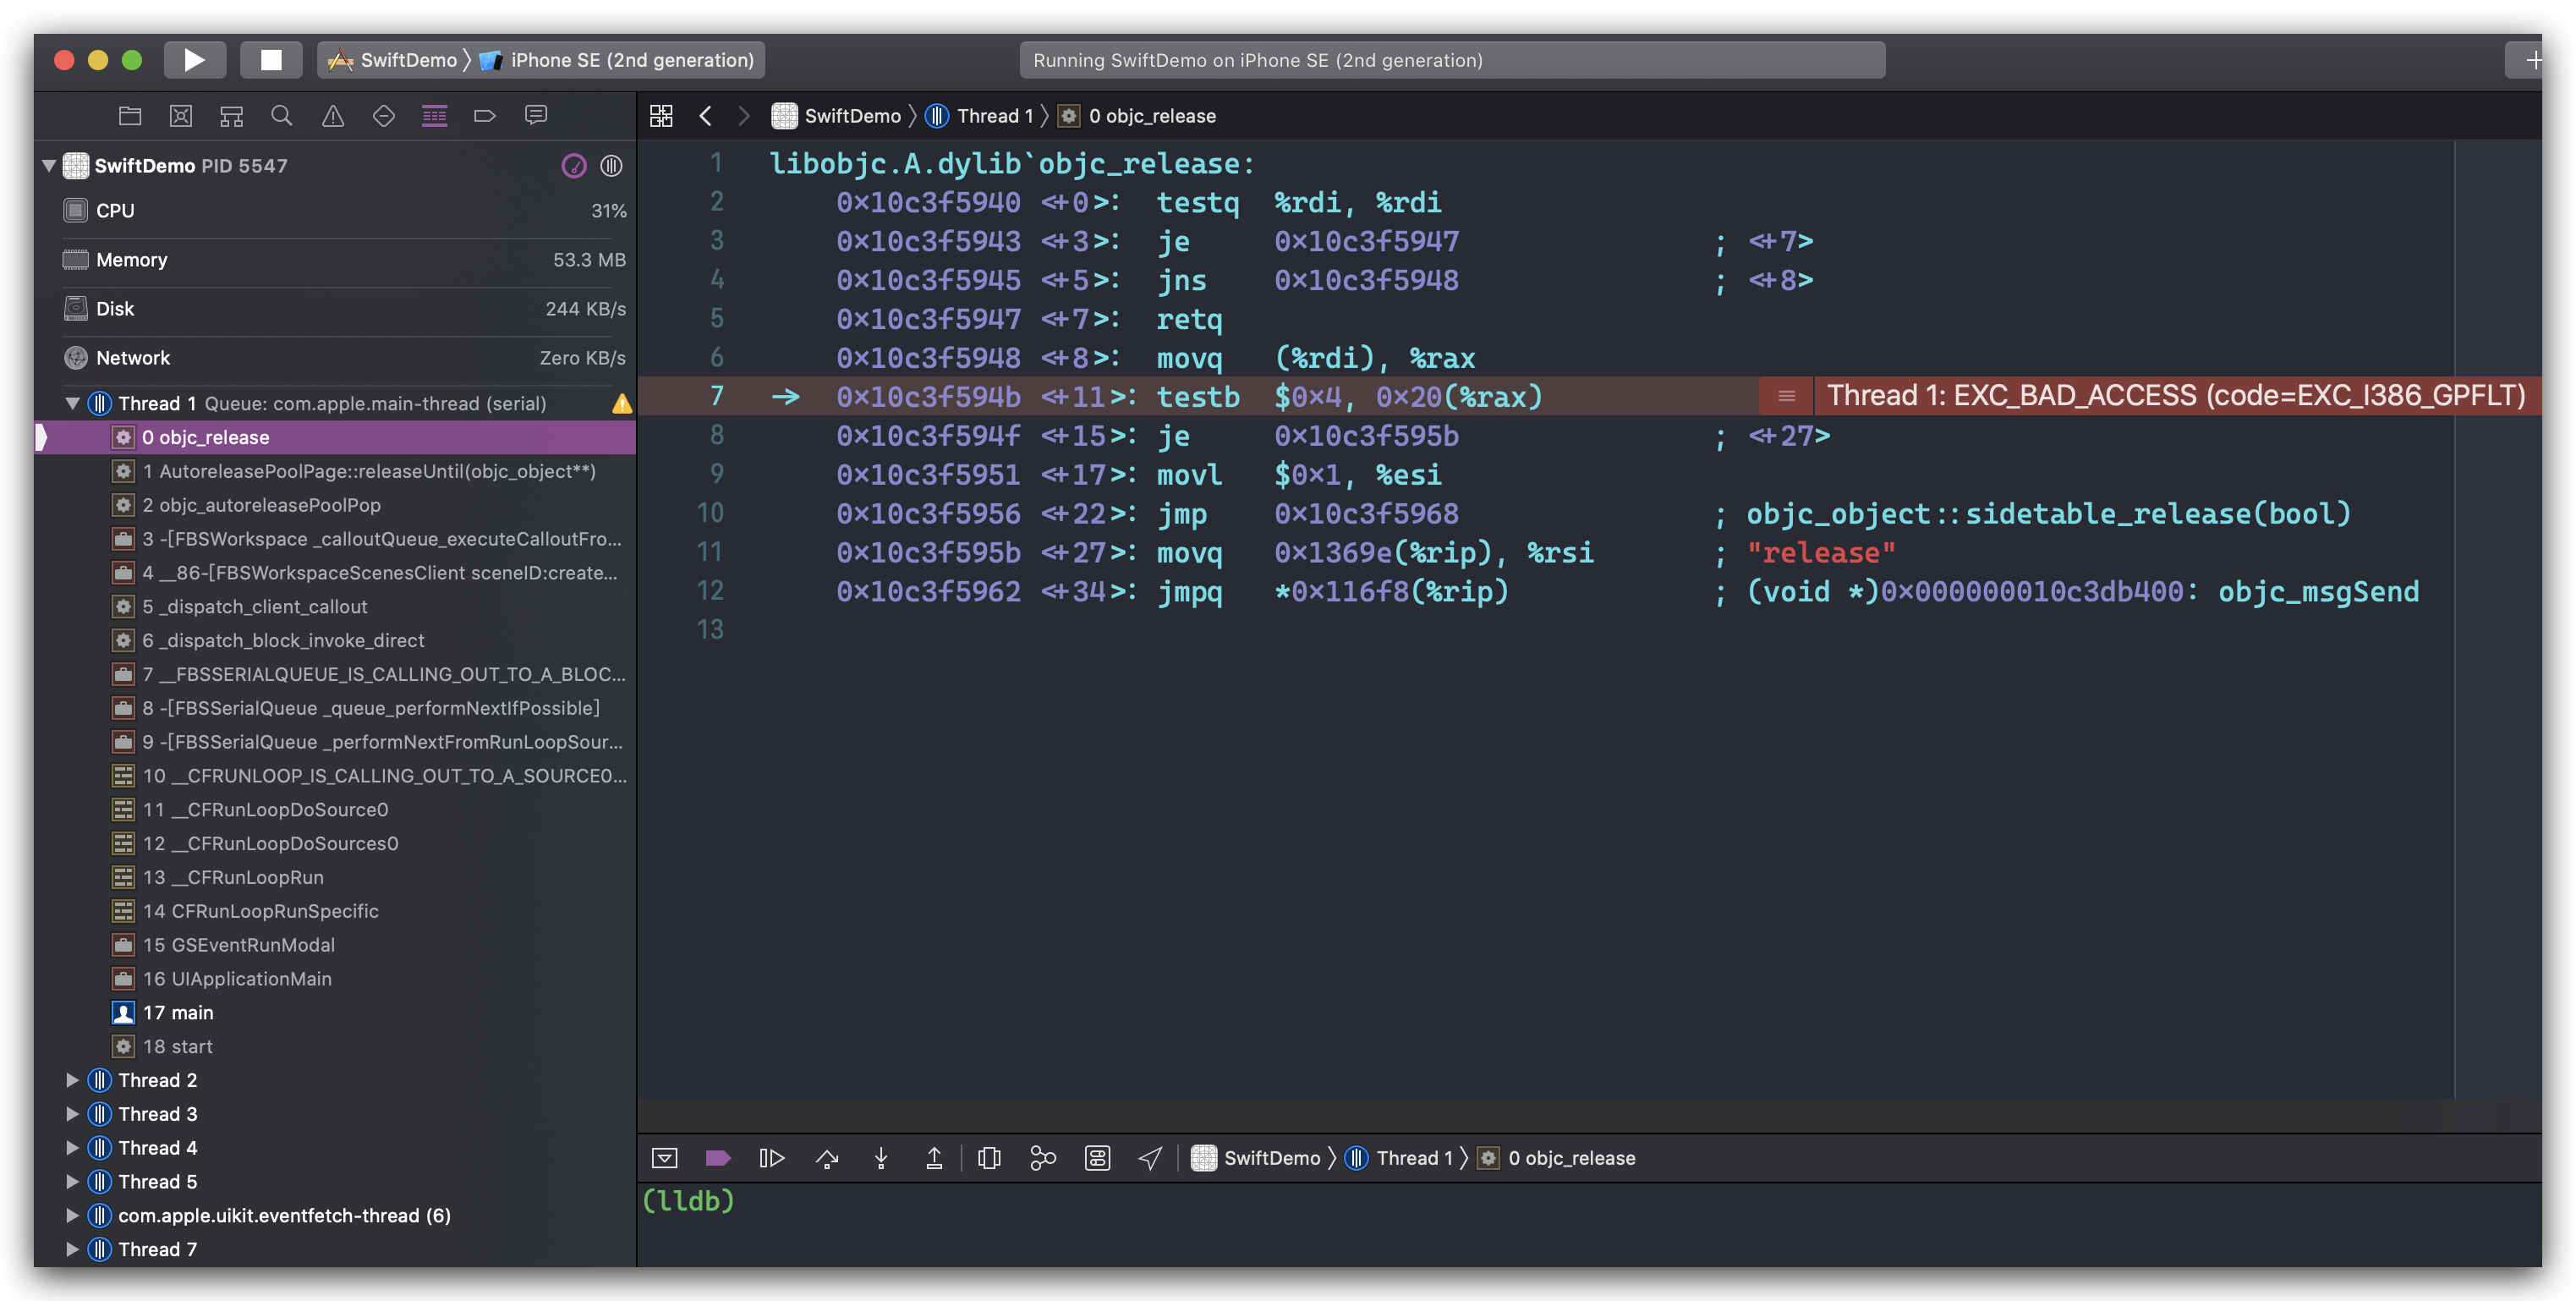The width and height of the screenshot is (2576, 1301).
Task: Stop the running SwiftDemo app
Action: coord(271,60)
